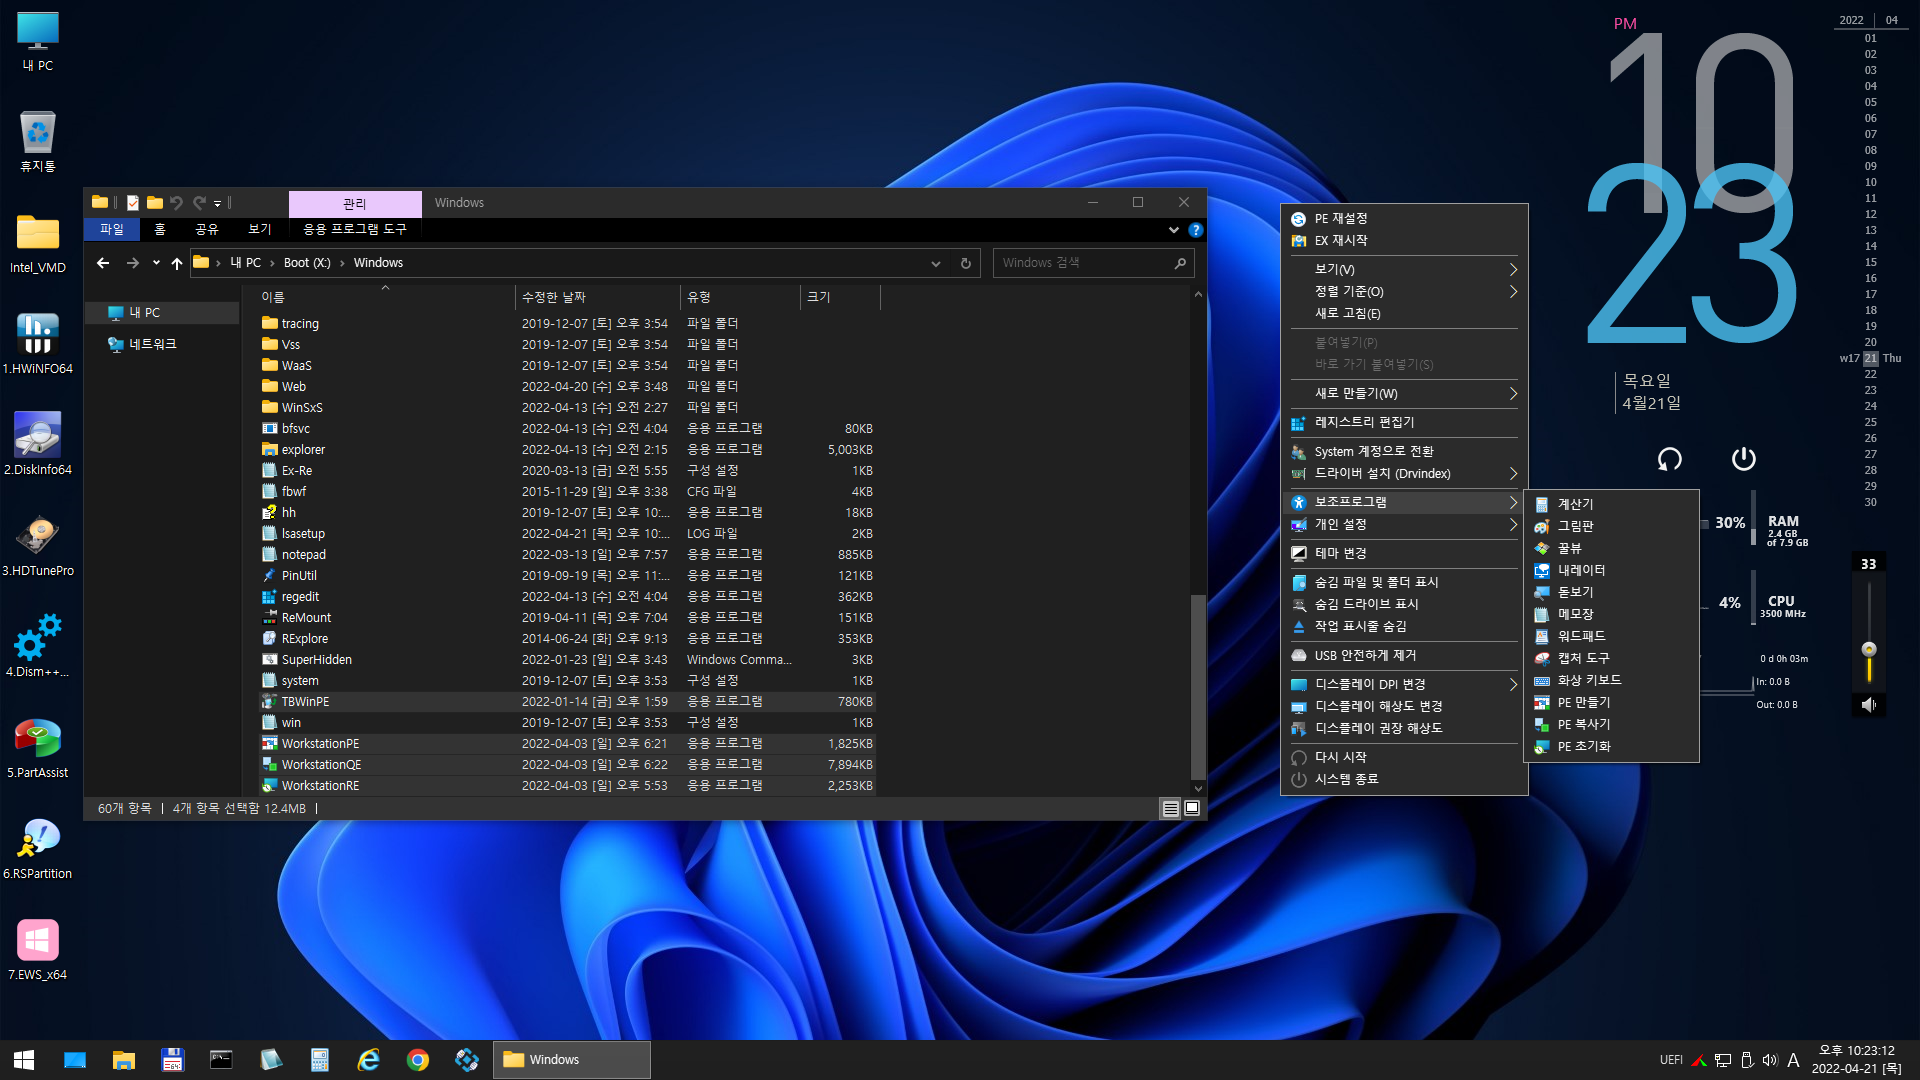Open the 파일 ribbon tab
The image size is (1920, 1080).
point(112,229)
